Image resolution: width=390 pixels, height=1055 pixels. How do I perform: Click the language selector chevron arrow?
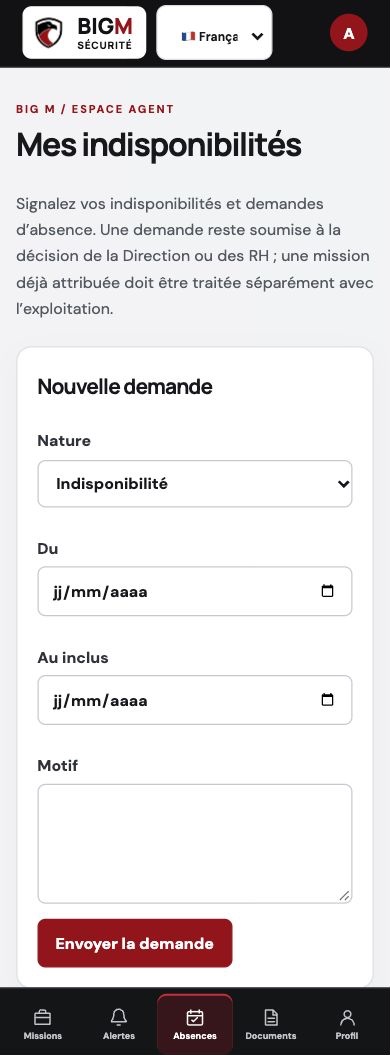click(x=257, y=36)
